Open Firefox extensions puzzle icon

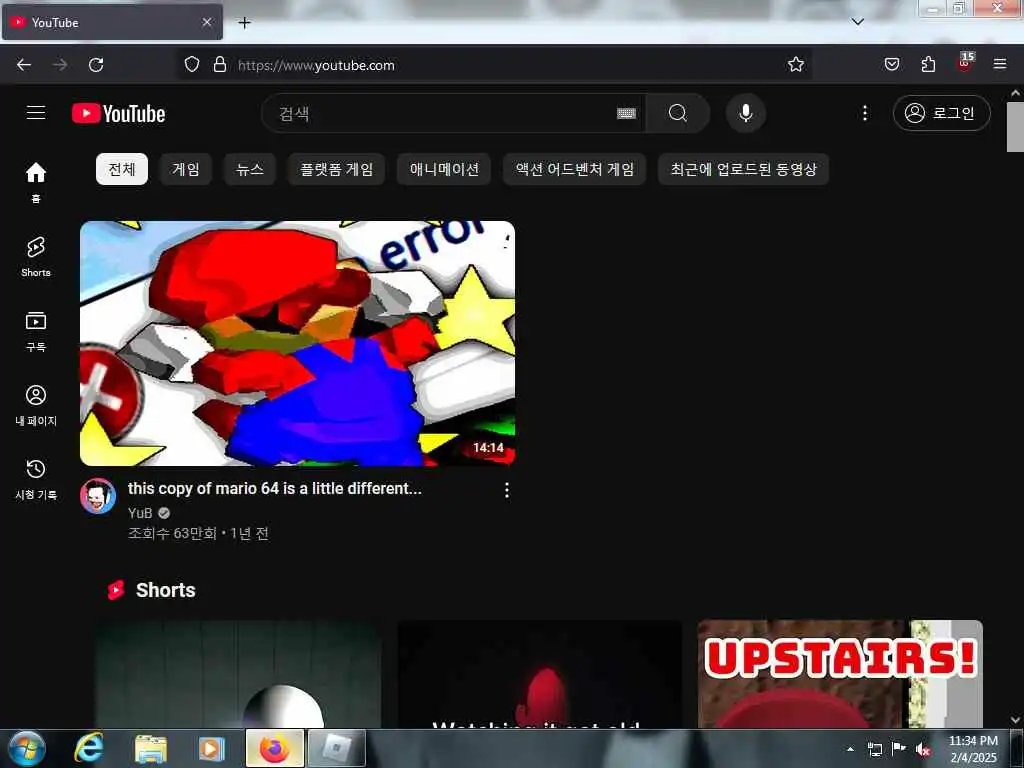[x=928, y=65]
